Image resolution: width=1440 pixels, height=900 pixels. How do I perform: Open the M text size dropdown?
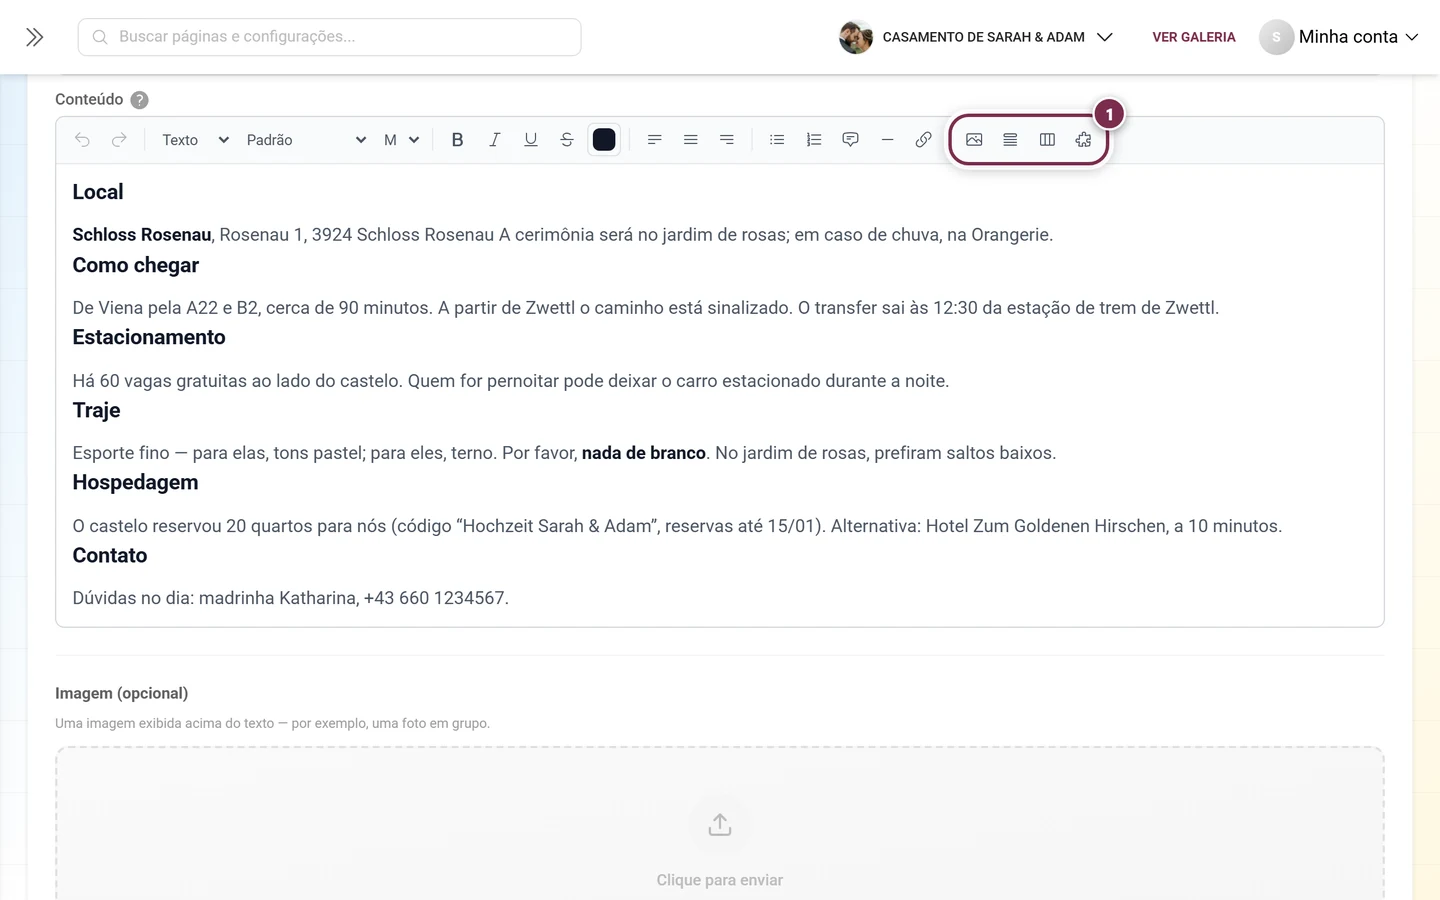[x=401, y=140]
